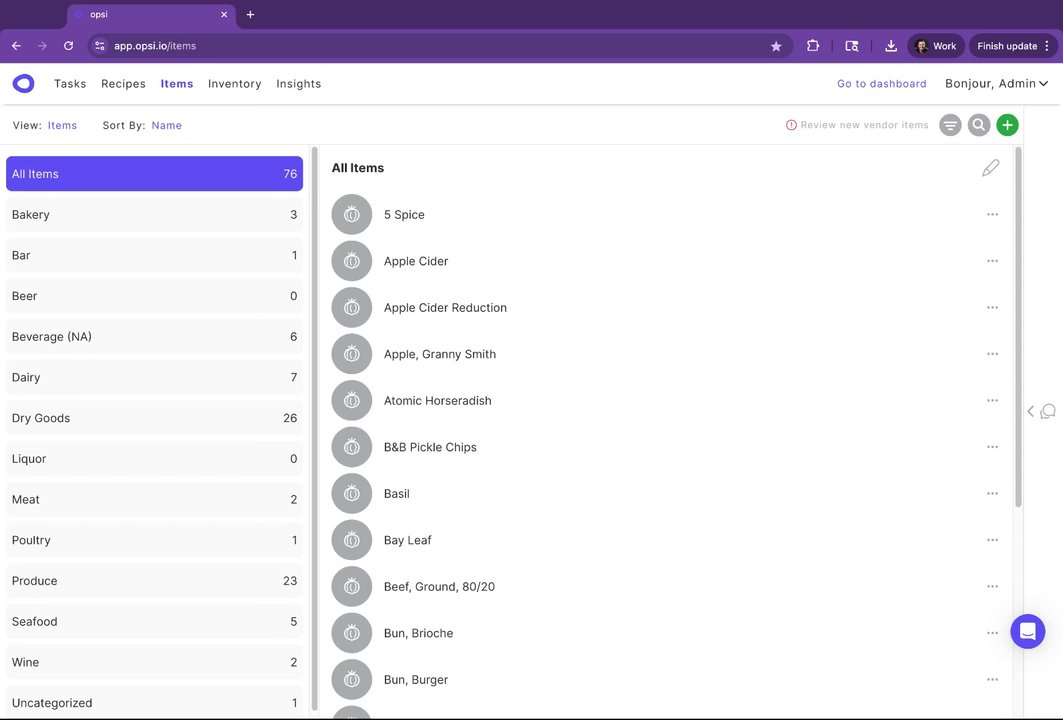This screenshot has height=720, width=1063.
Task: Add new item with green plus button
Action: tap(1007, 125)
